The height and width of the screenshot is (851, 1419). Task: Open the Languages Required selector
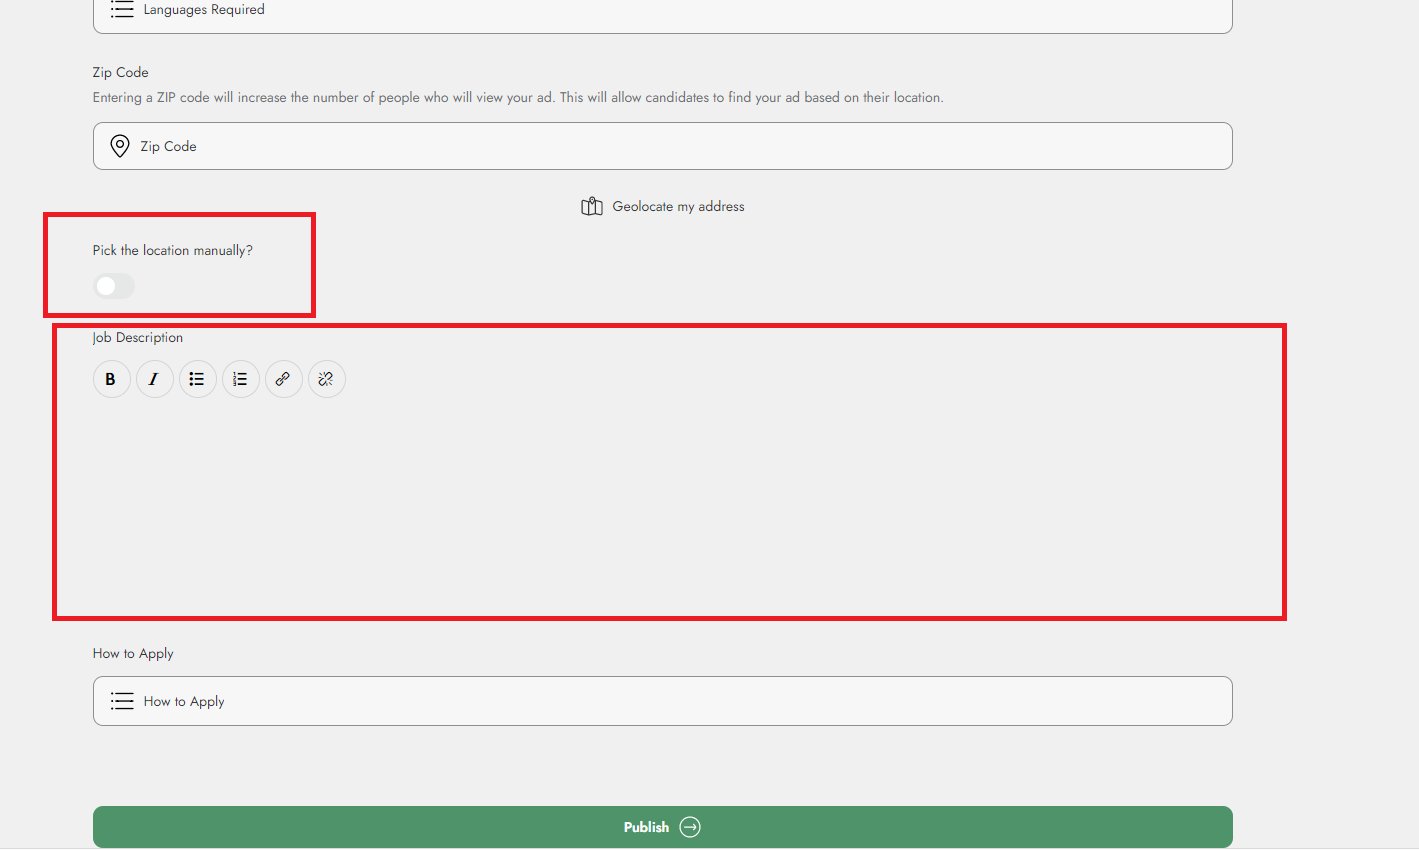[662, 10]
